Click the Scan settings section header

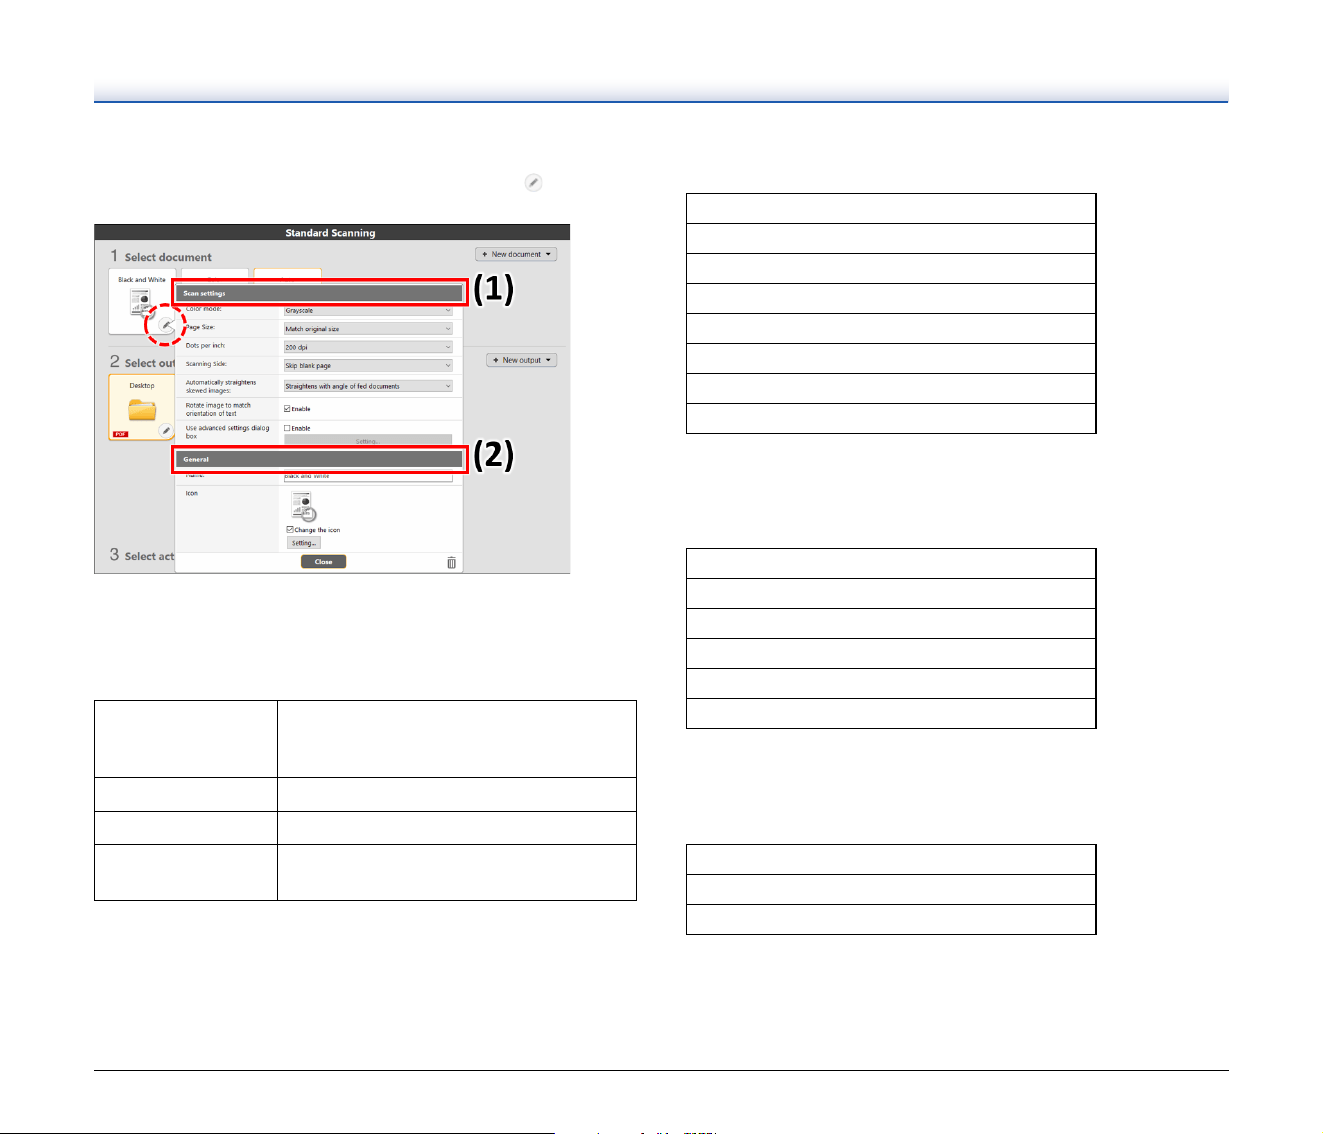click(319, 294)
